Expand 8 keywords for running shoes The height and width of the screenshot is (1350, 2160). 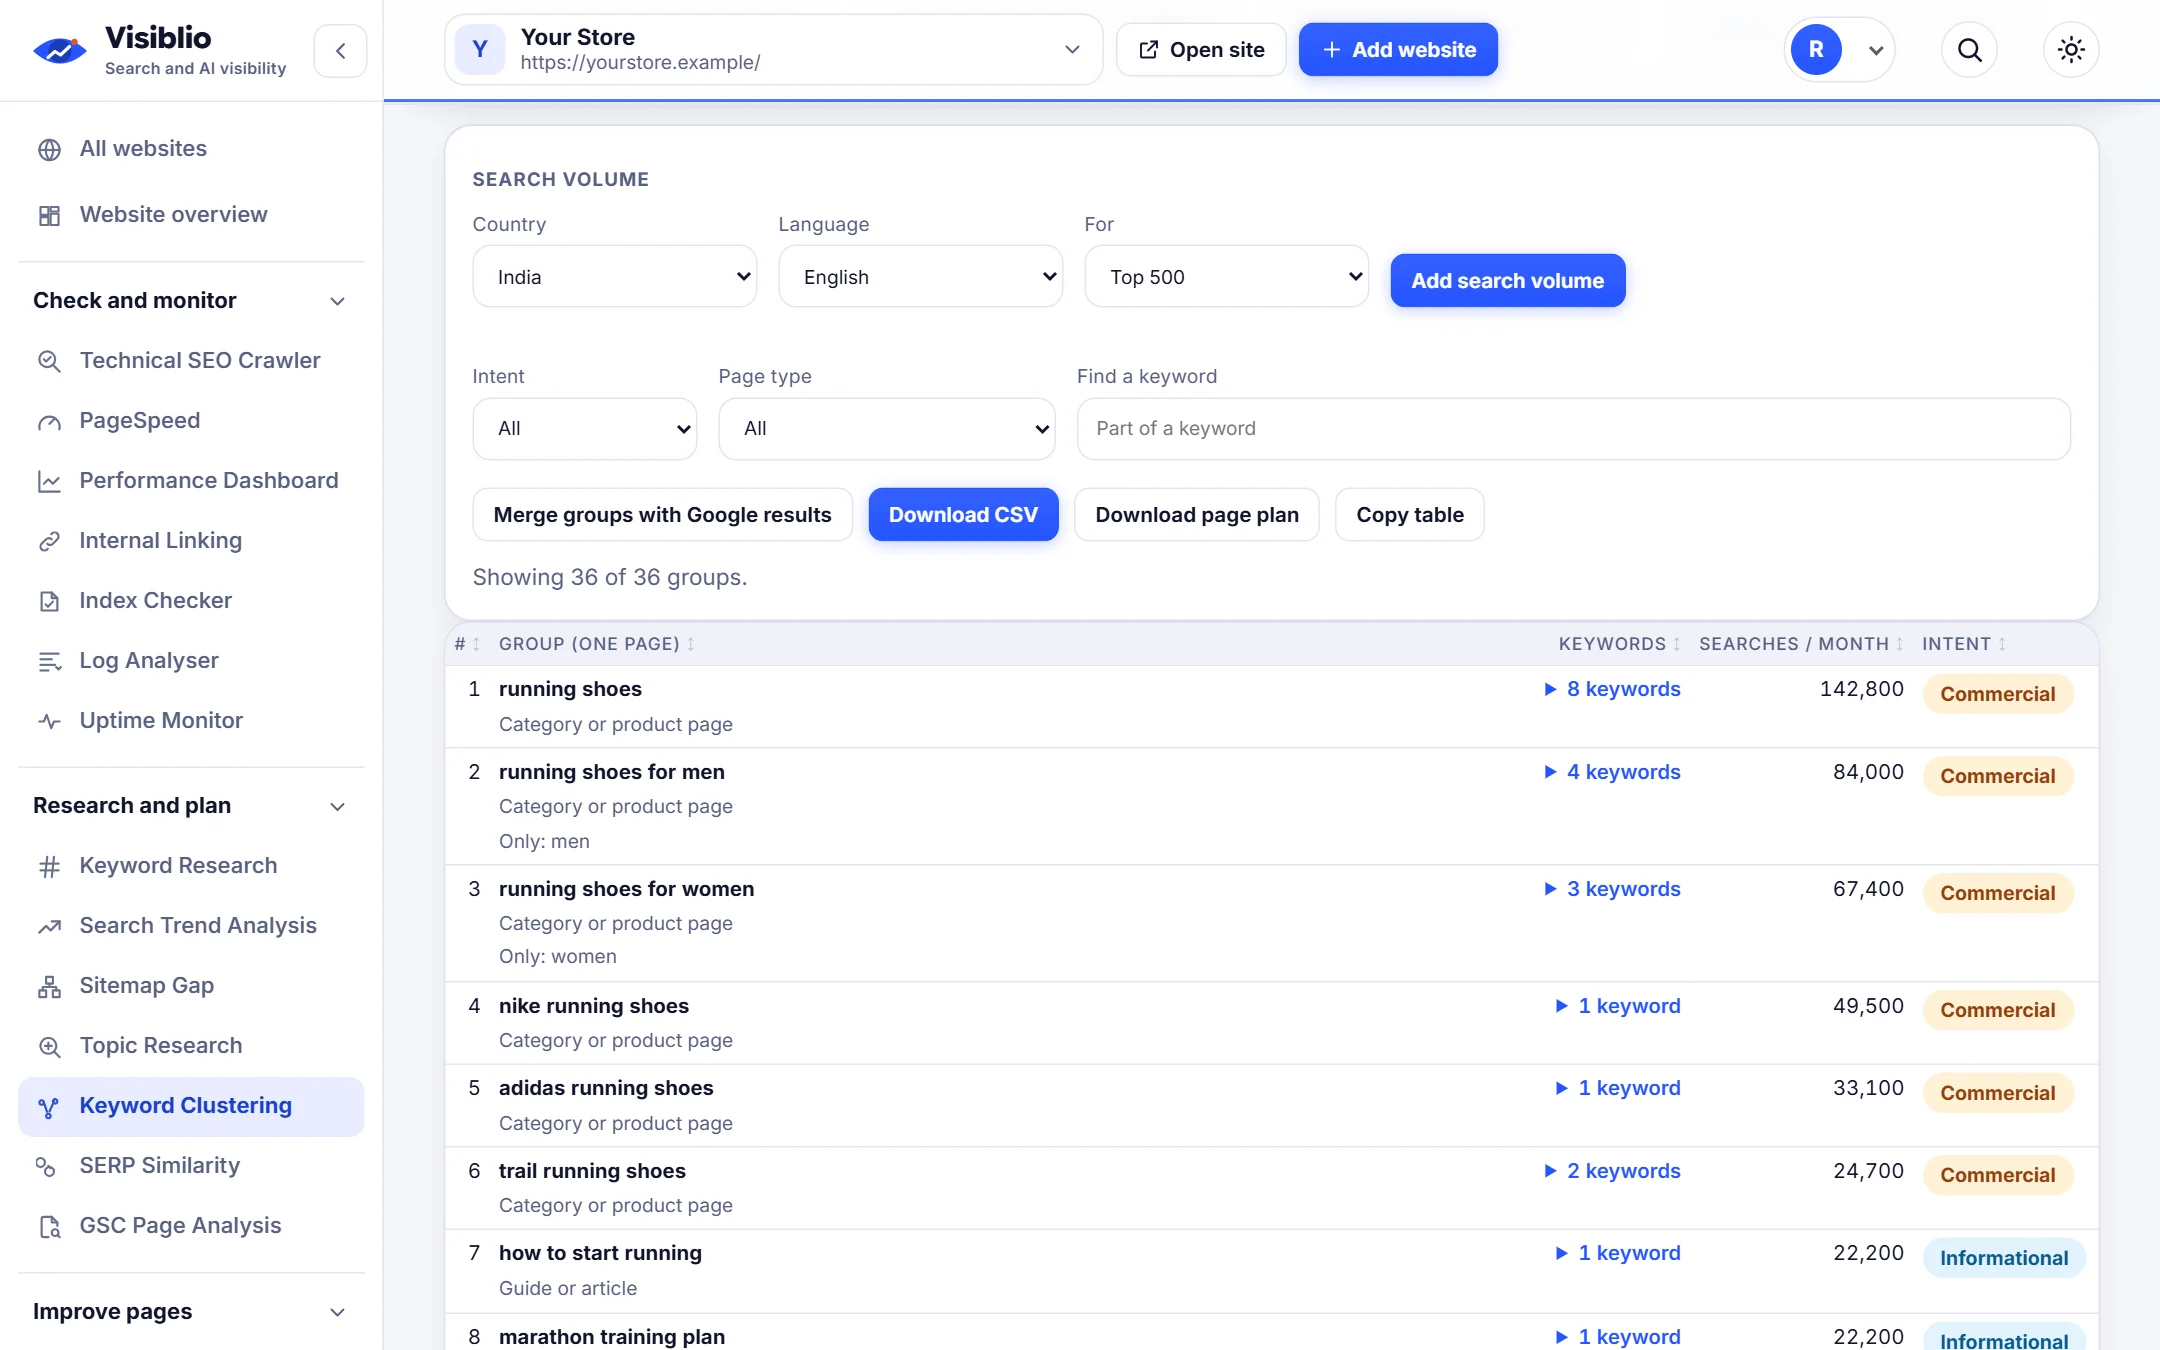pos(1612,689)
